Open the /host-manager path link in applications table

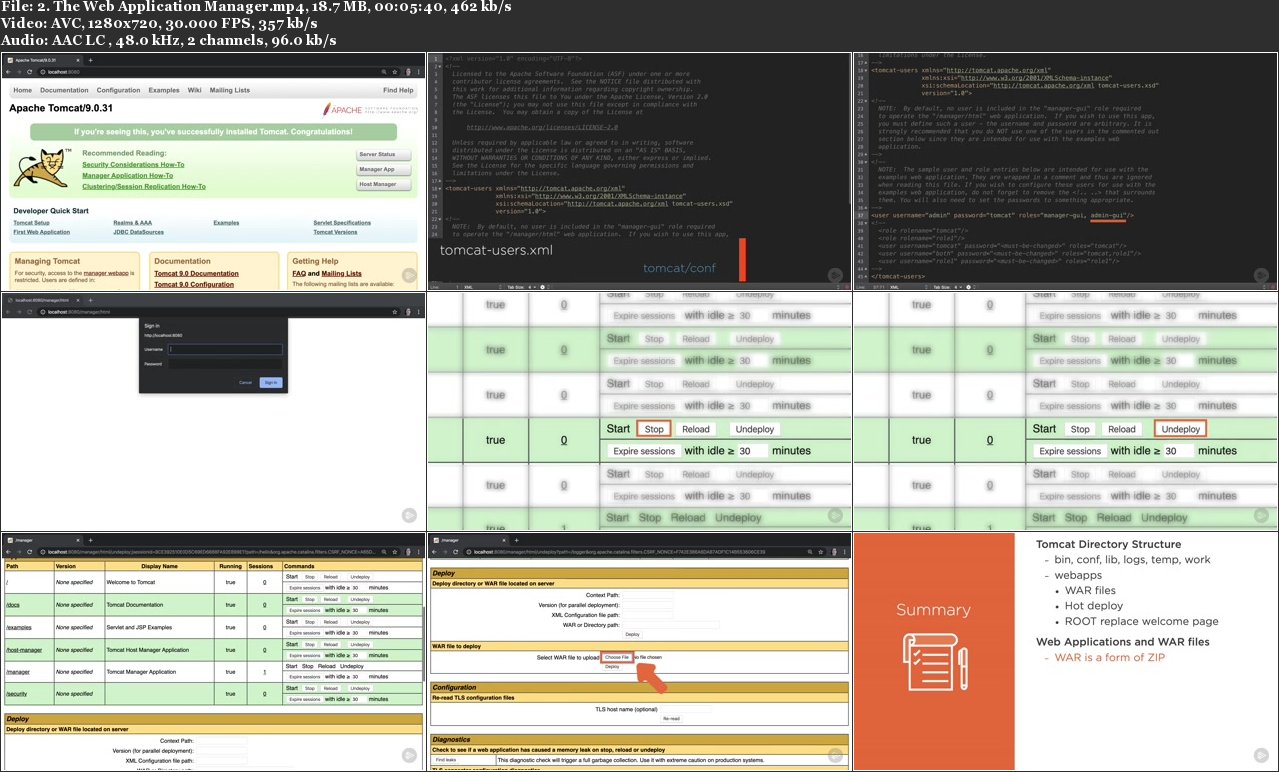(x=24, y=650)
